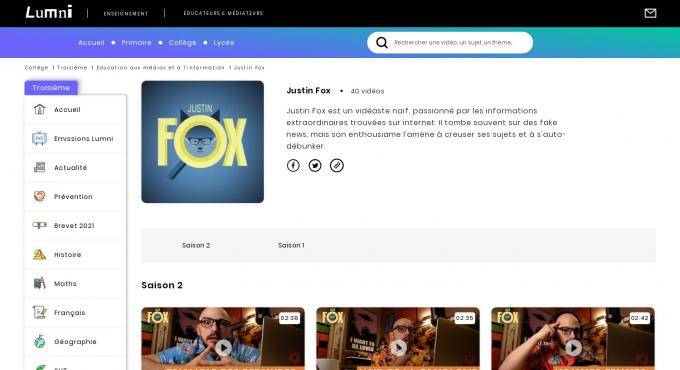Open Éducateurs & Médiateurs header link

point(223,13)
